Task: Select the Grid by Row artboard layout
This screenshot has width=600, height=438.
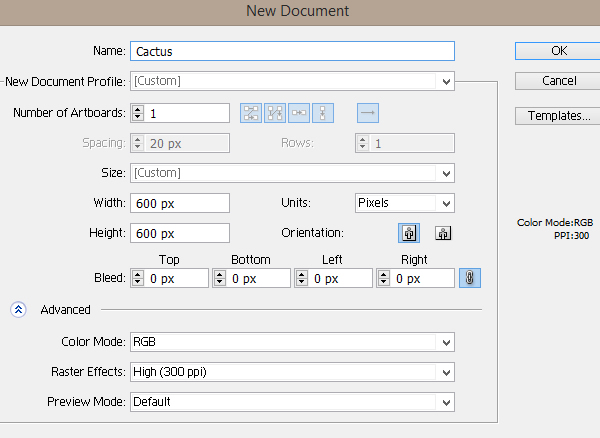Action: (250, 113)
